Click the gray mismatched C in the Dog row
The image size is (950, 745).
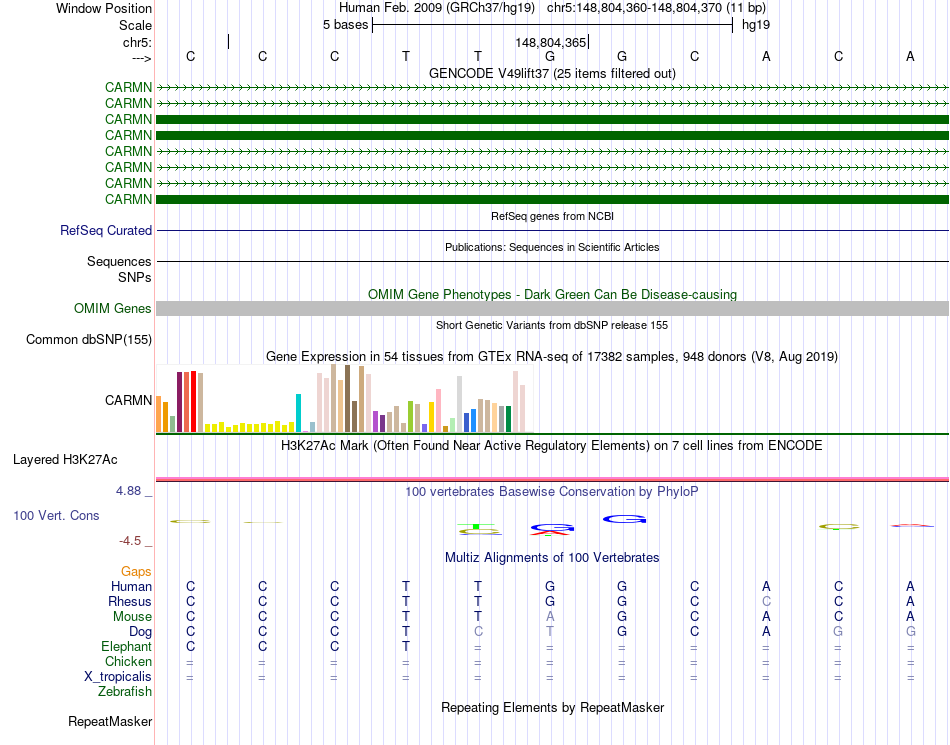coord(478,632)
